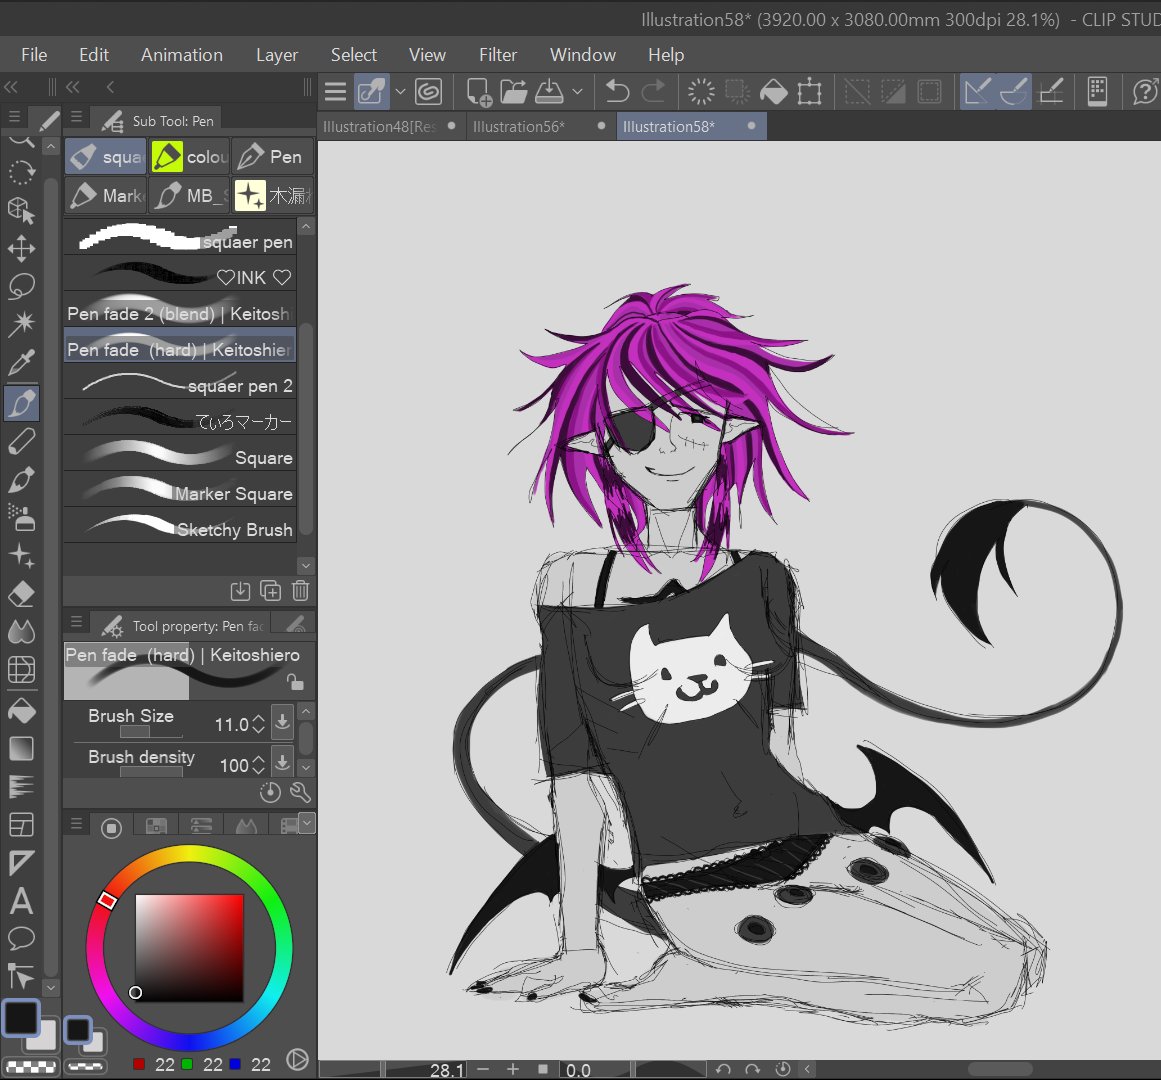Select the Ruler tool
Viewport: 1161px width, 1080px height.
tap(21, 862)
